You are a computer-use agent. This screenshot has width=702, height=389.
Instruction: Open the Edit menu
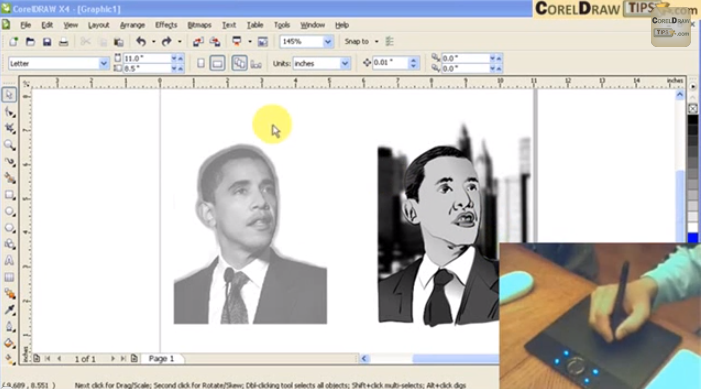pos(47,25)
